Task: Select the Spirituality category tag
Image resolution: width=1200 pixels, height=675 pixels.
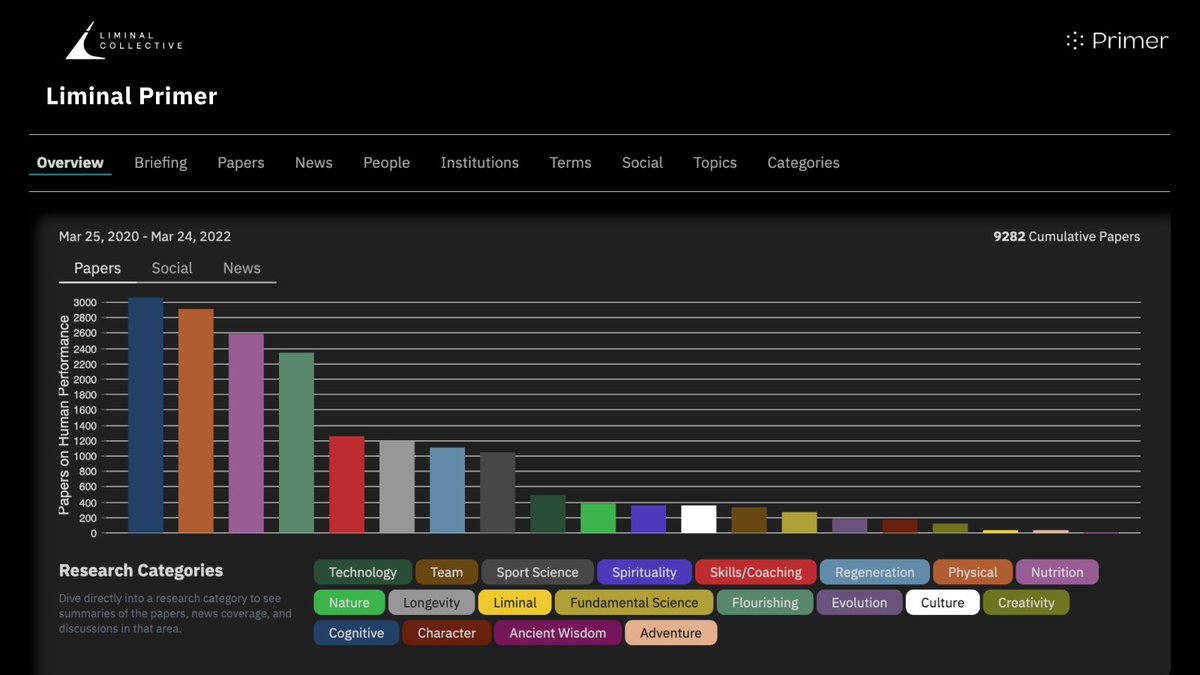Action: [x=644, y=572]
